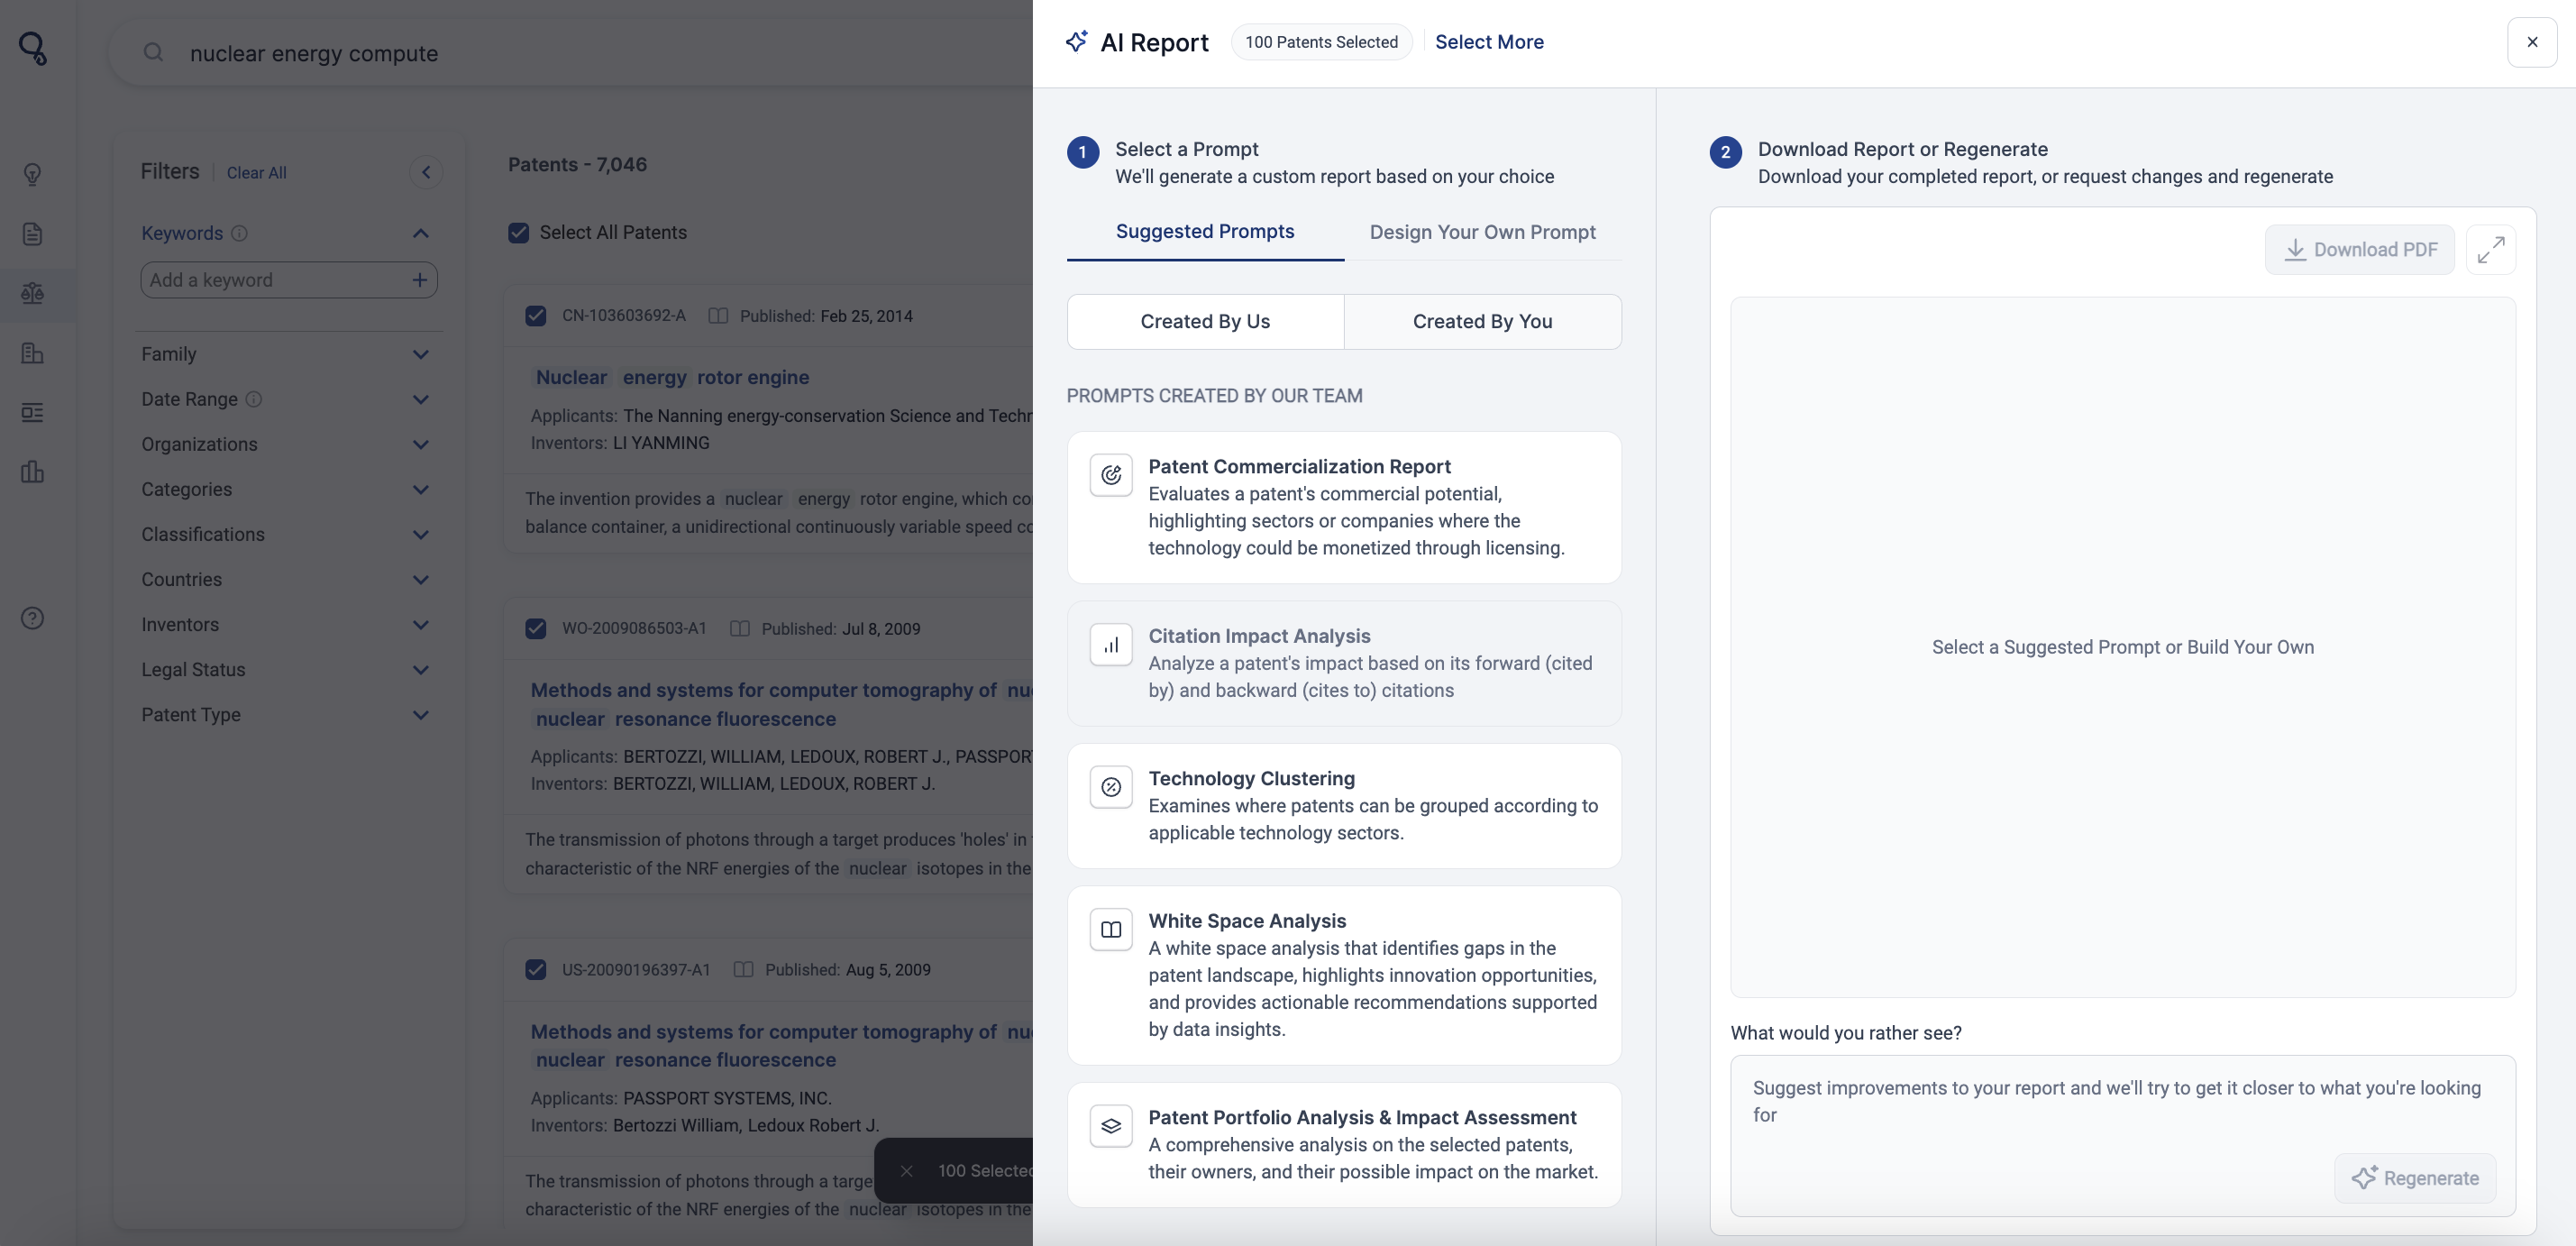
Task: Expand the Date Range filter
Action: point(421,399)
